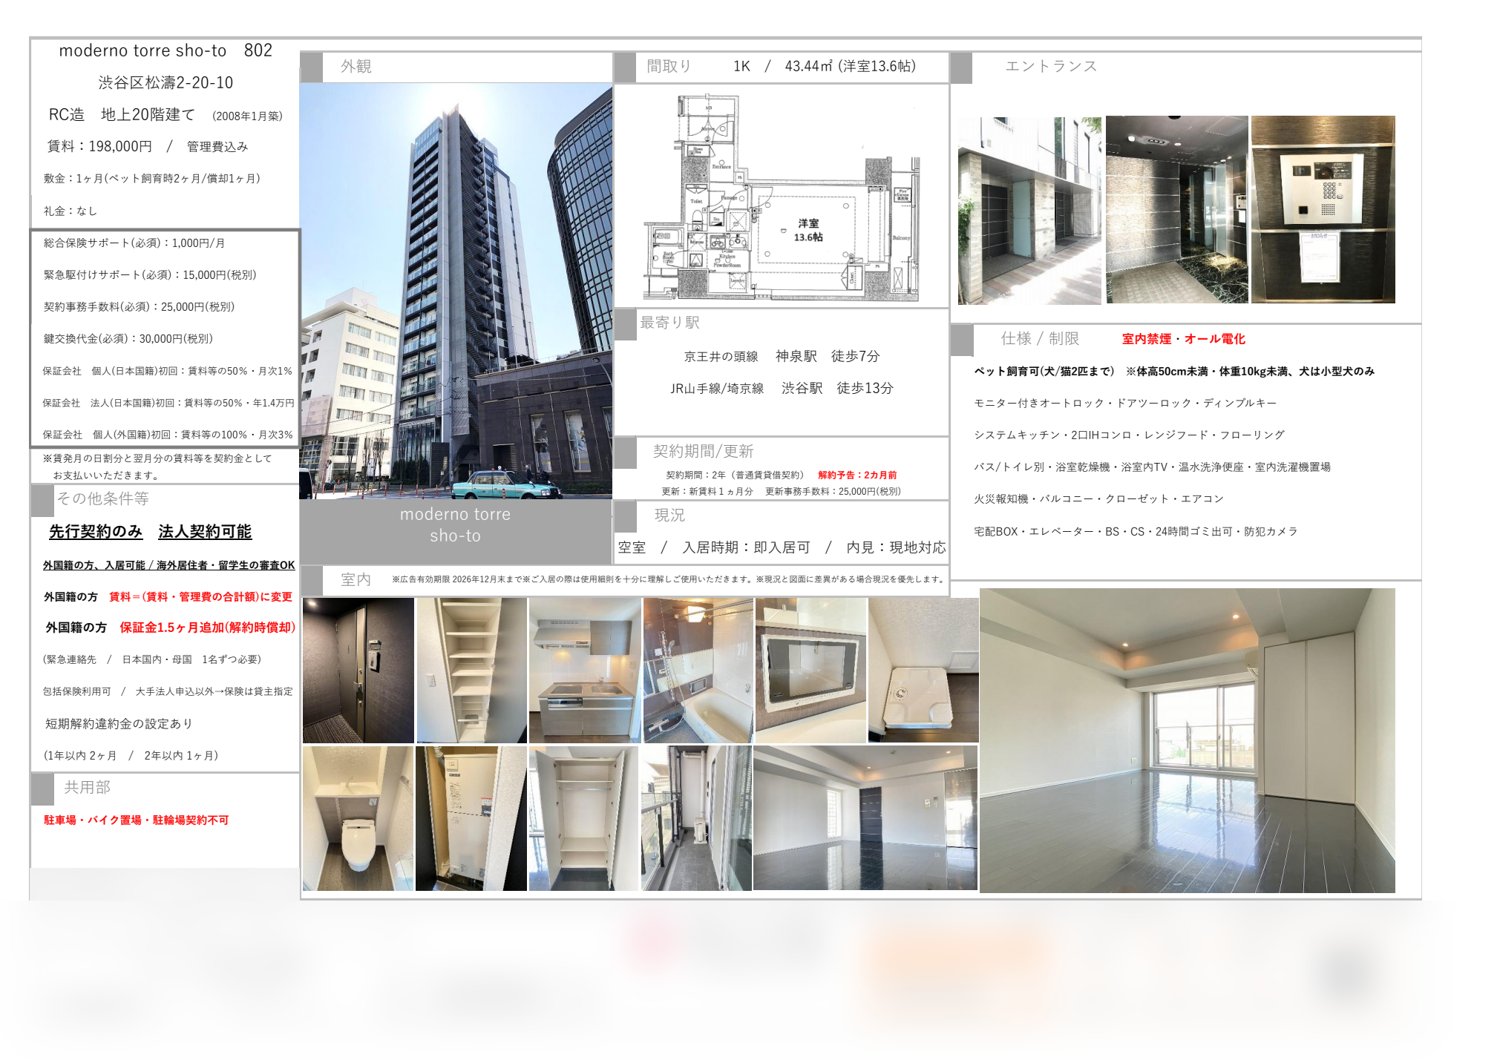This screenshot has width=1500, height=1060.
Task: Select '総合保険サポート(必須)：1,000円/月'
Action: (134, 243)
